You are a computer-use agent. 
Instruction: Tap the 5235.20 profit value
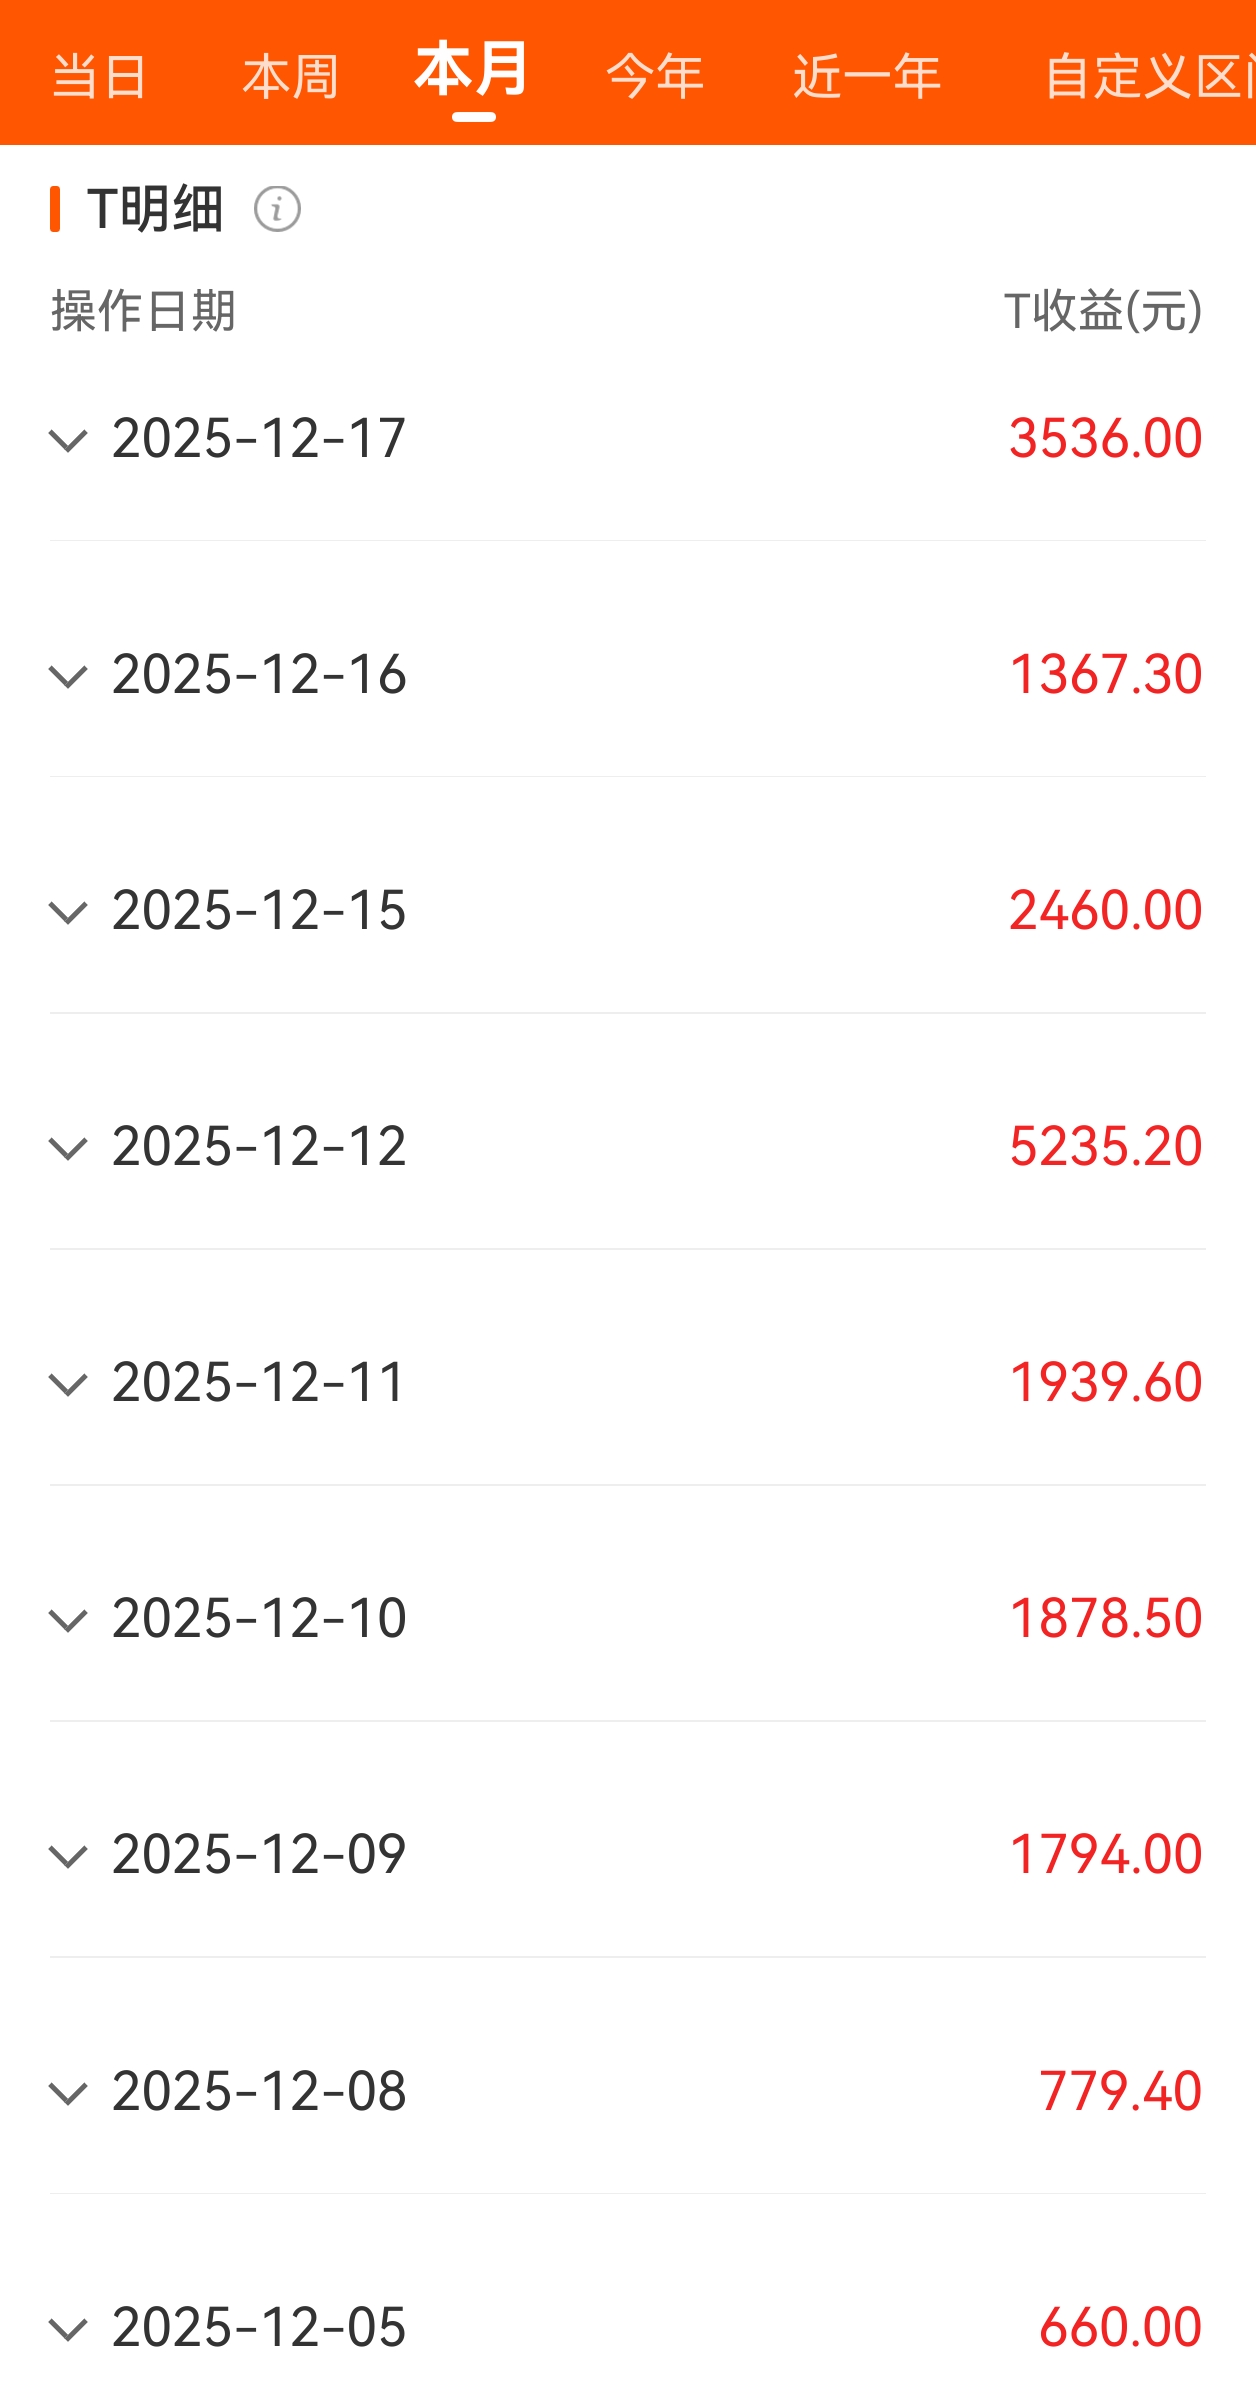click(1105, 1146)
